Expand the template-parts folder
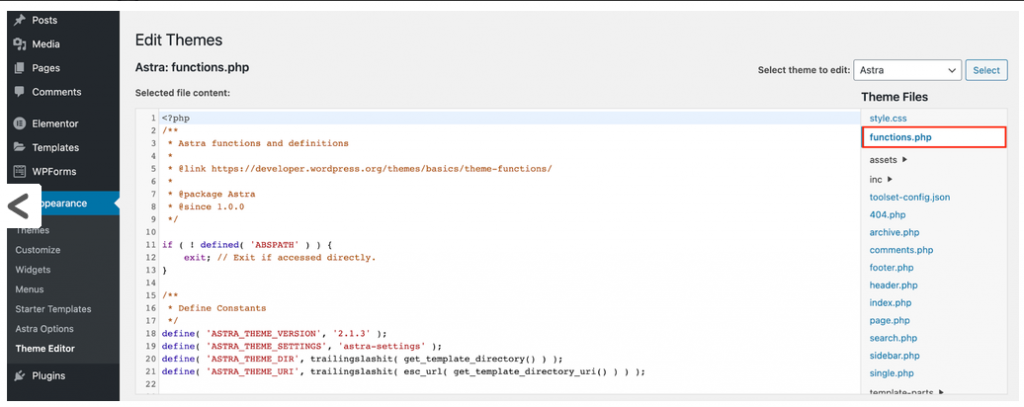Screen dimensions: 1024x407 (x=906, y=392)
